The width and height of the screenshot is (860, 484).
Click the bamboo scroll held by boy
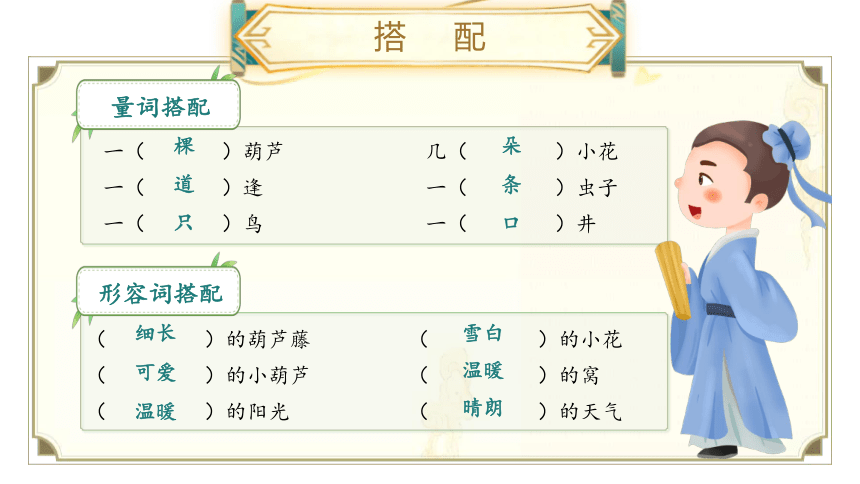(x=673, y=280)
